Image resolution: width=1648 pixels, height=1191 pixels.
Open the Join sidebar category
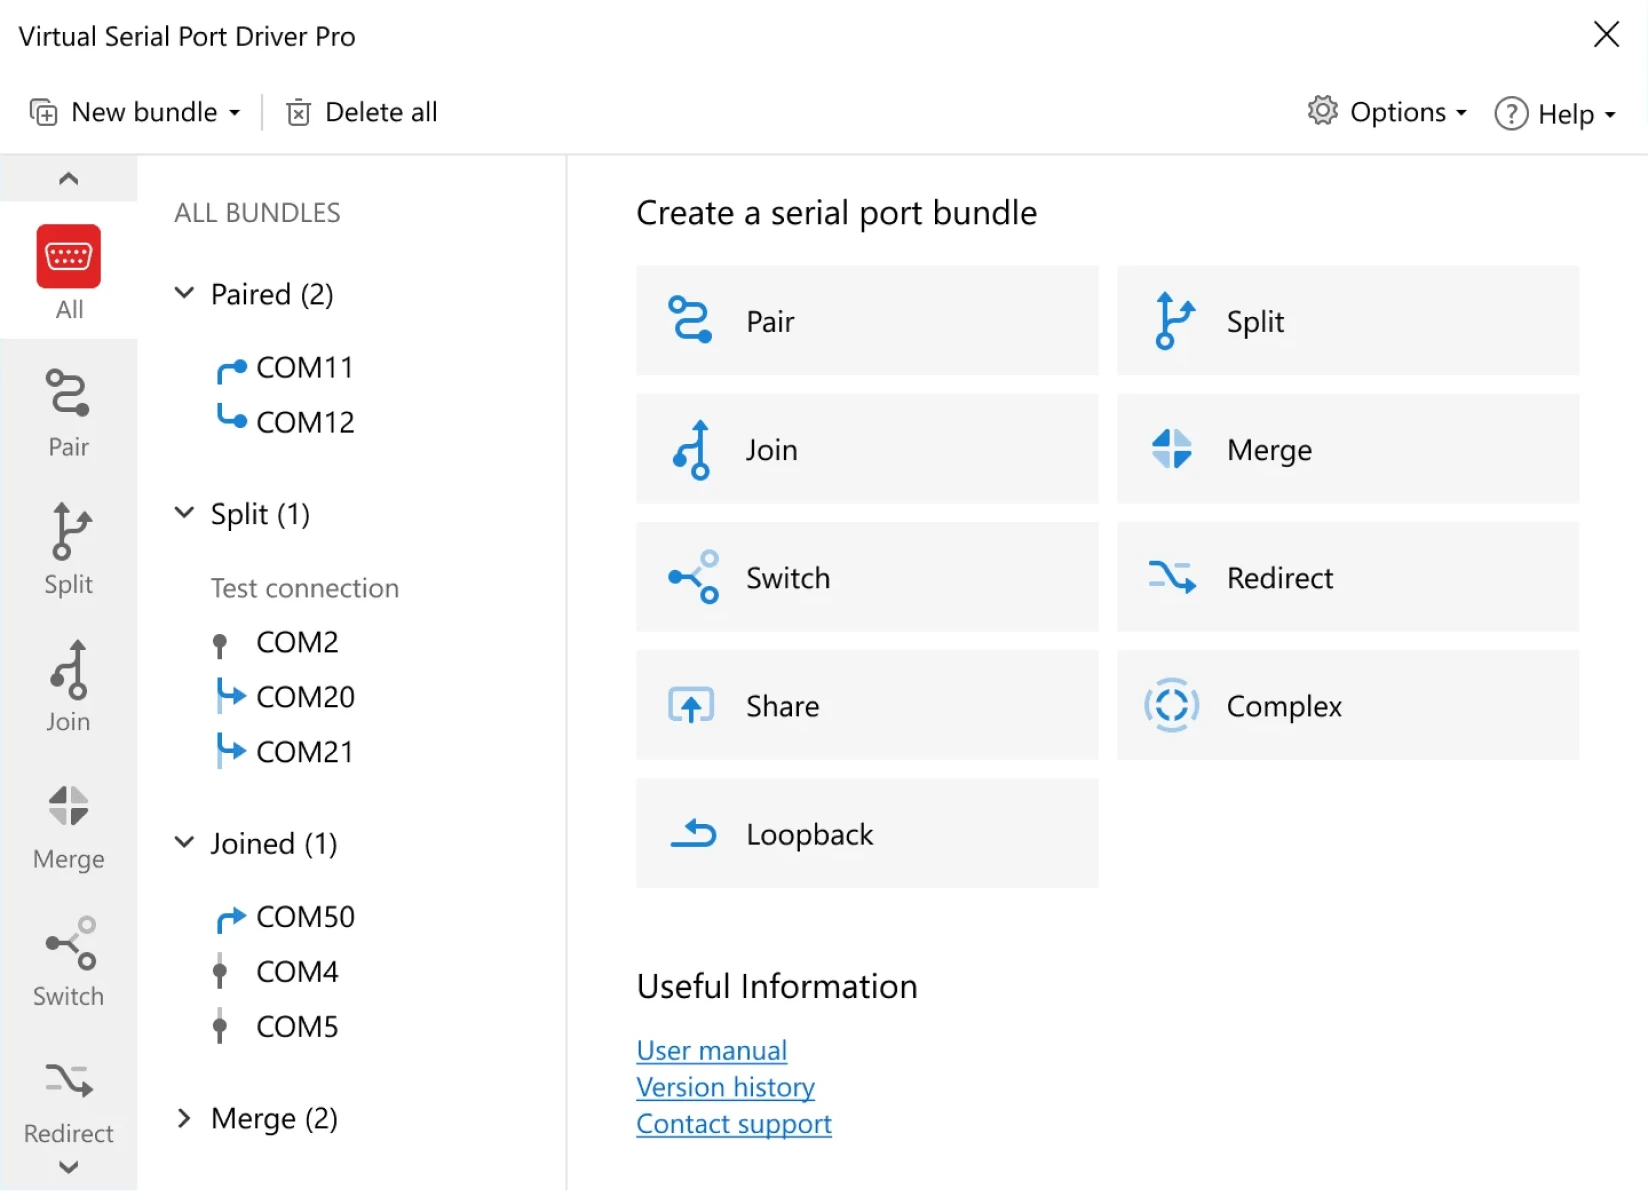(x=68, y=686)
